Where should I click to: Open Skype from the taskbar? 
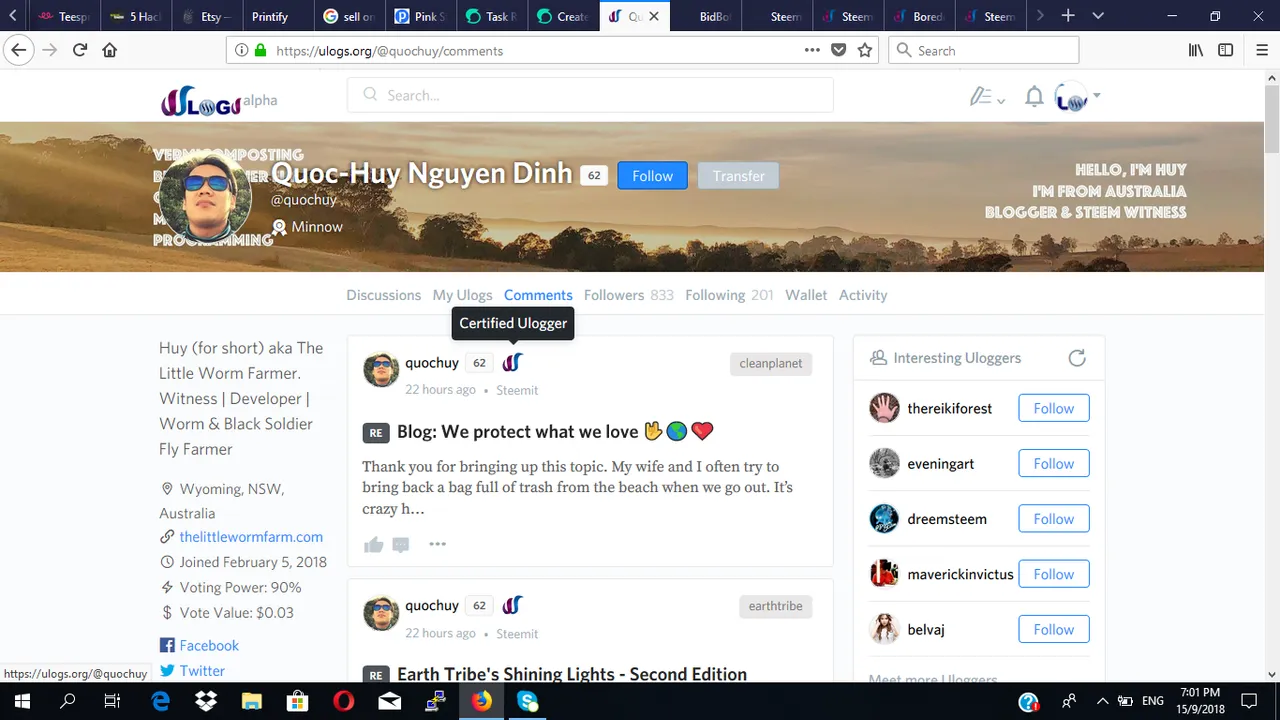tap(528, 702)
